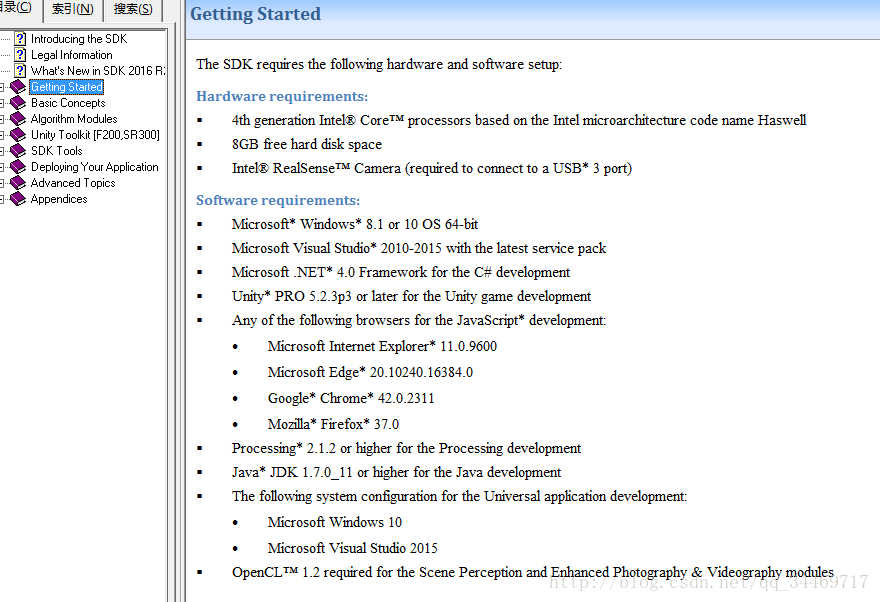Select the Getting Started topic

(66, 87)
